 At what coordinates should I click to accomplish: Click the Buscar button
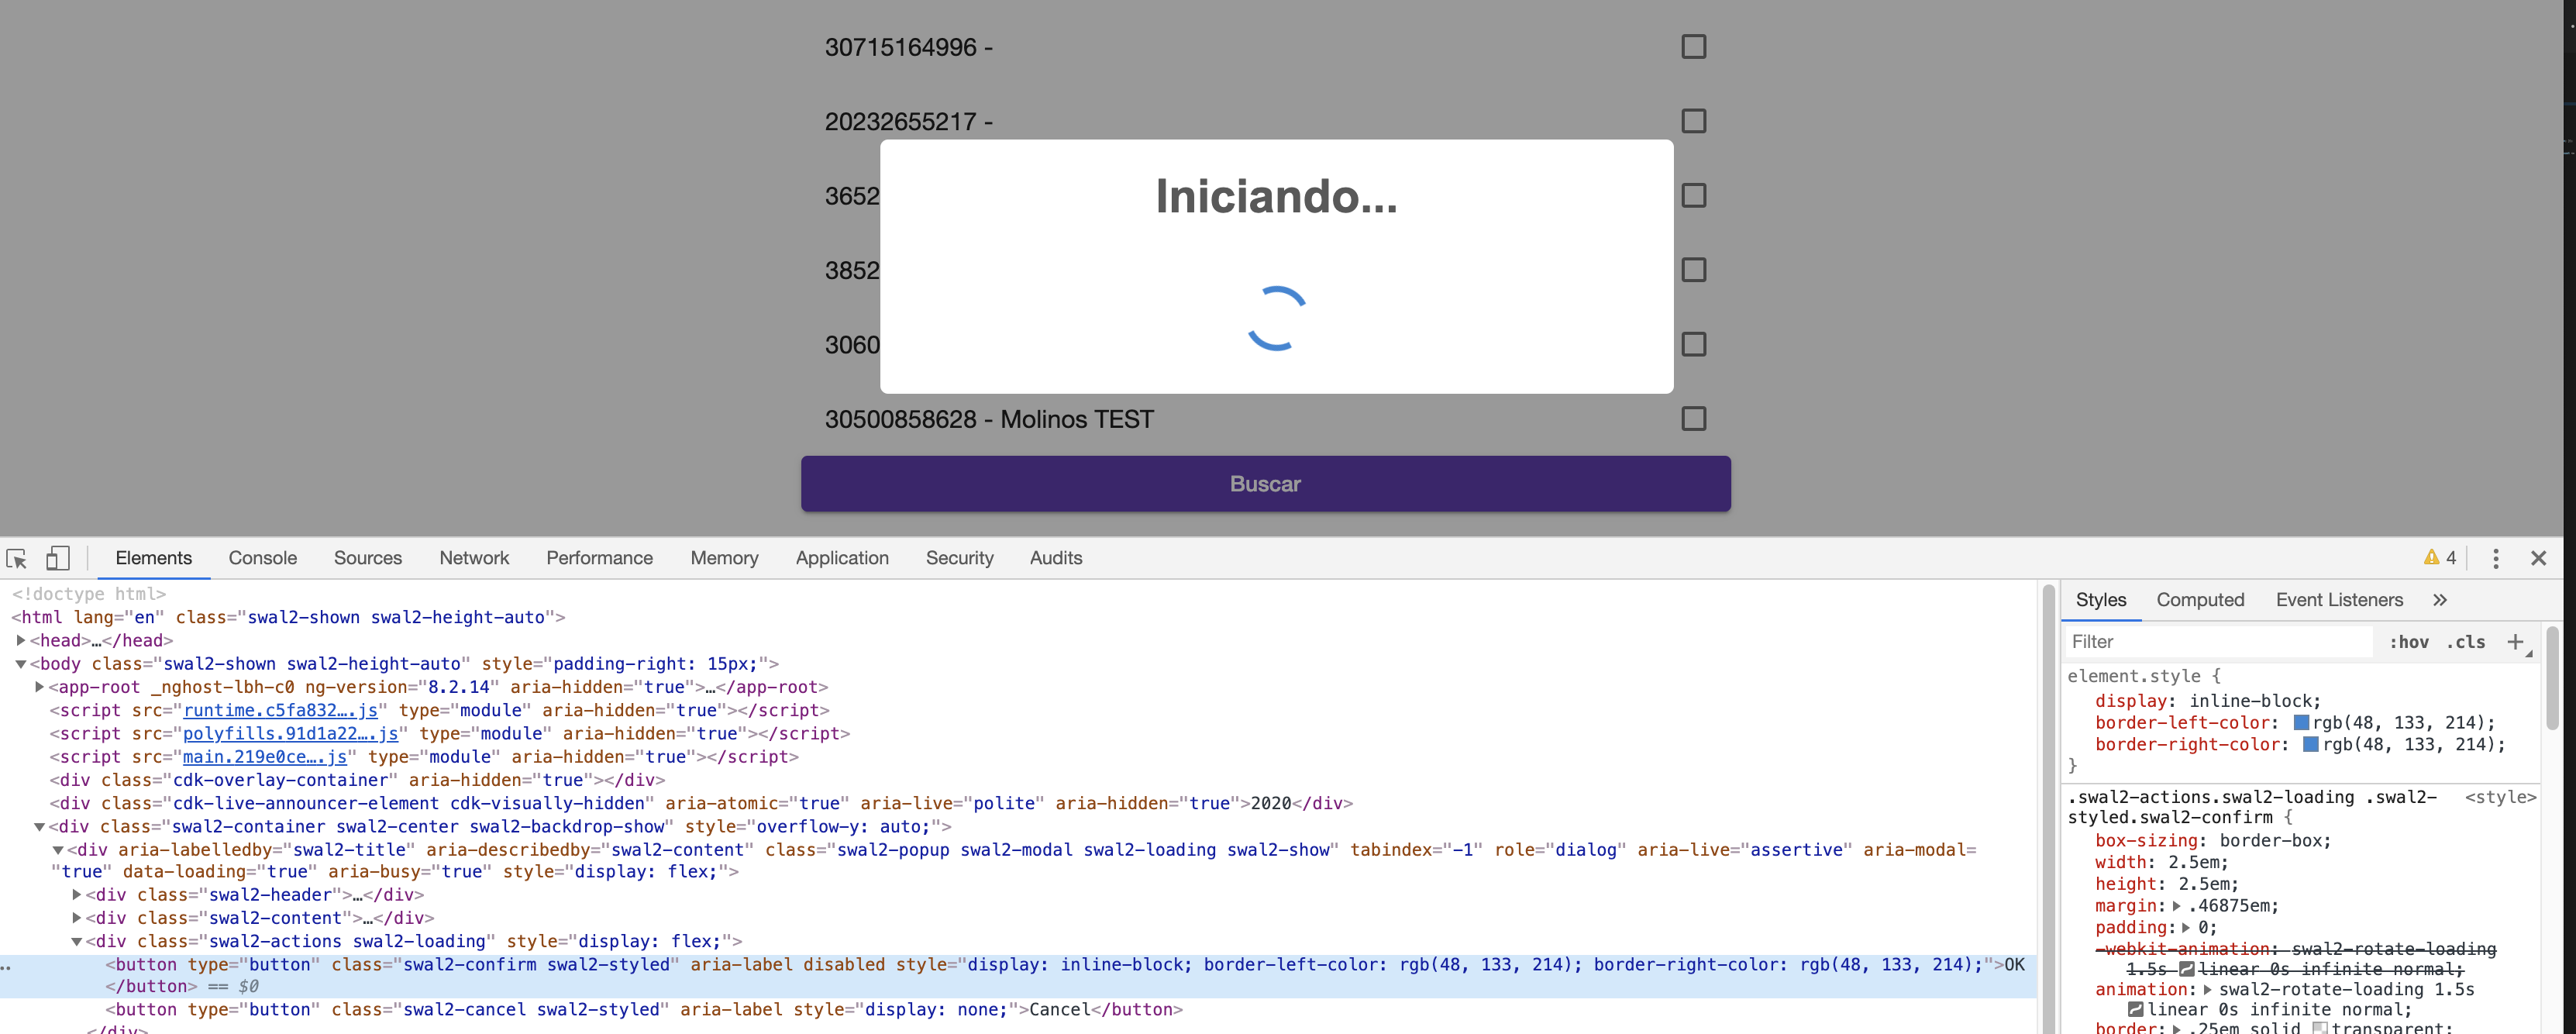pos(1265,483)
